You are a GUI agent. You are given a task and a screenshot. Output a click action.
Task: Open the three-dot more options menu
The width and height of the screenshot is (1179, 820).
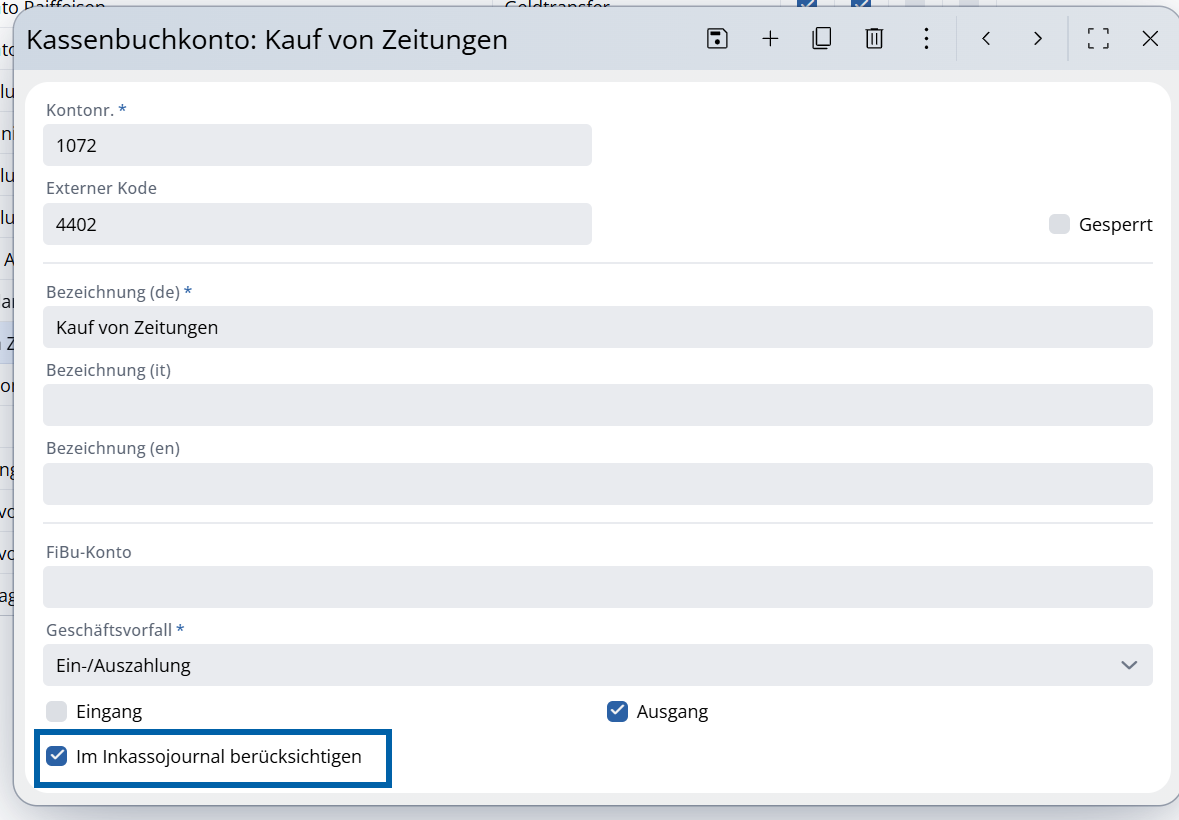[x=926, y=39]
